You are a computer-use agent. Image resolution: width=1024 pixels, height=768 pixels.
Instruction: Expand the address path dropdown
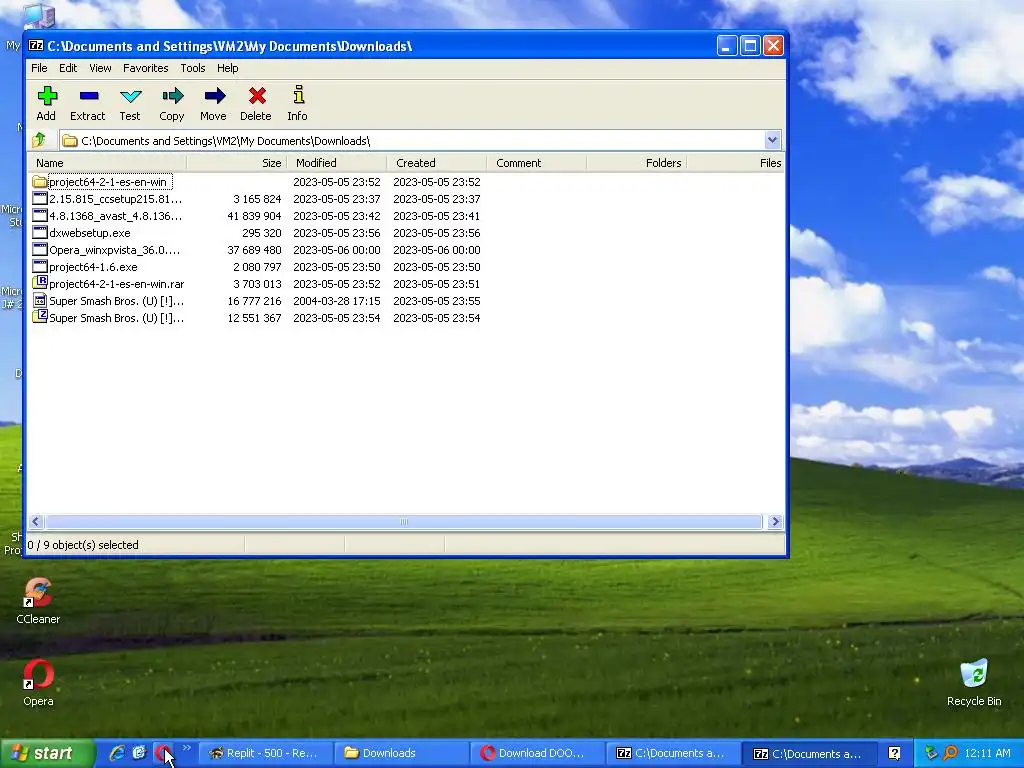click(772, 140)
